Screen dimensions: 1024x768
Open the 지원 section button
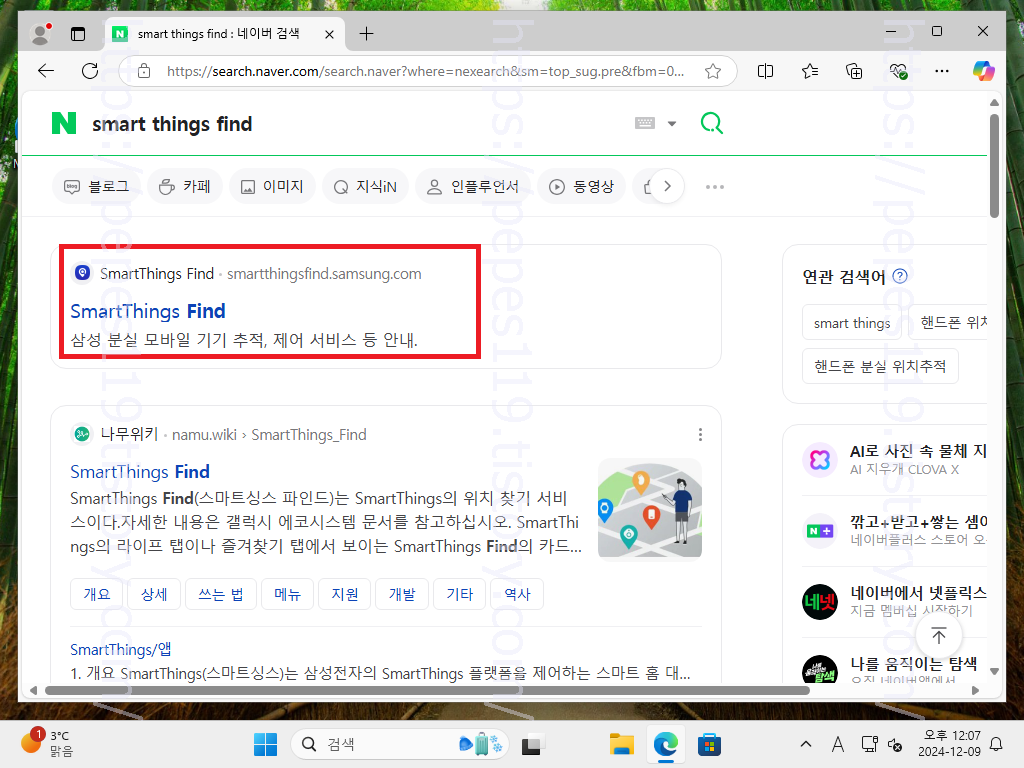[345, 594]
